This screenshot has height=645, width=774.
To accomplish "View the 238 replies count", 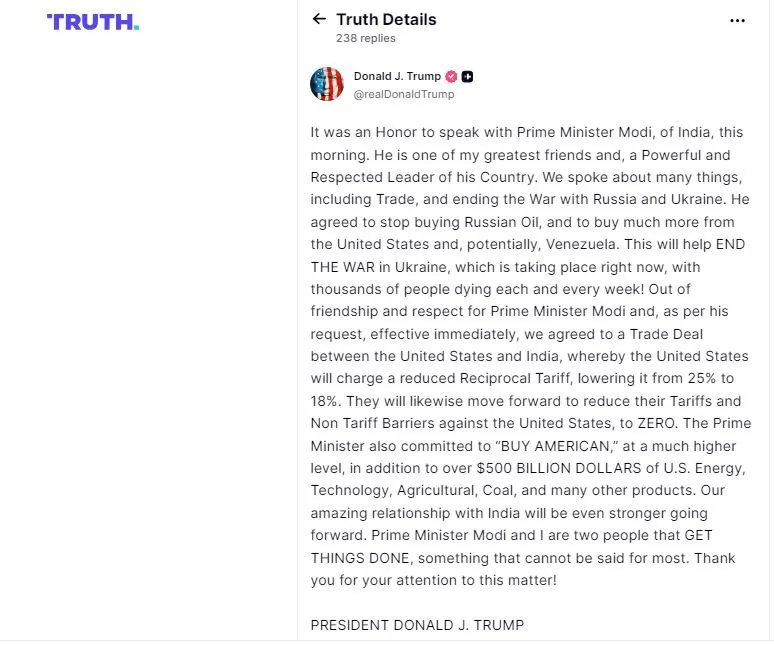I will coord(366,38).
